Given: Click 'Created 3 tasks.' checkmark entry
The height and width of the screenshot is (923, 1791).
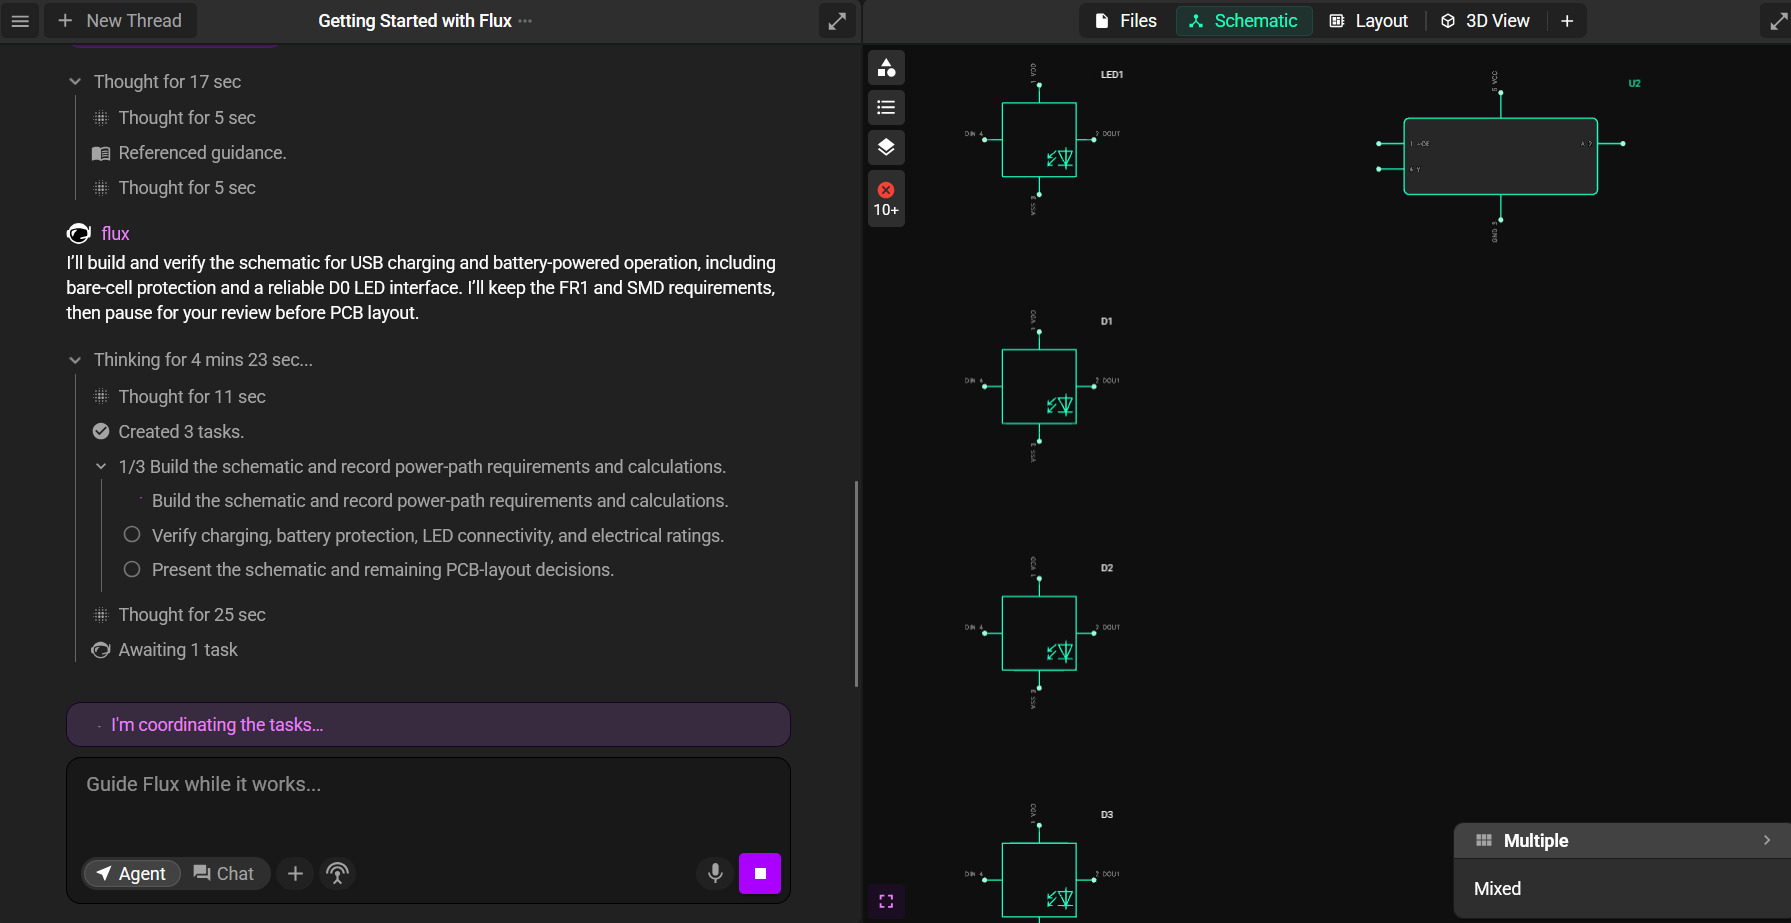Looking at the screenshot, I should pyautogui.click(x=169, y=432).
